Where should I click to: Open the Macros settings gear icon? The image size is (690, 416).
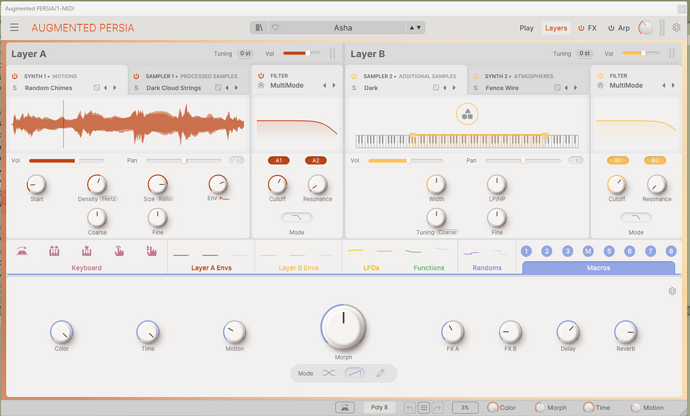(x=672, y=291)
